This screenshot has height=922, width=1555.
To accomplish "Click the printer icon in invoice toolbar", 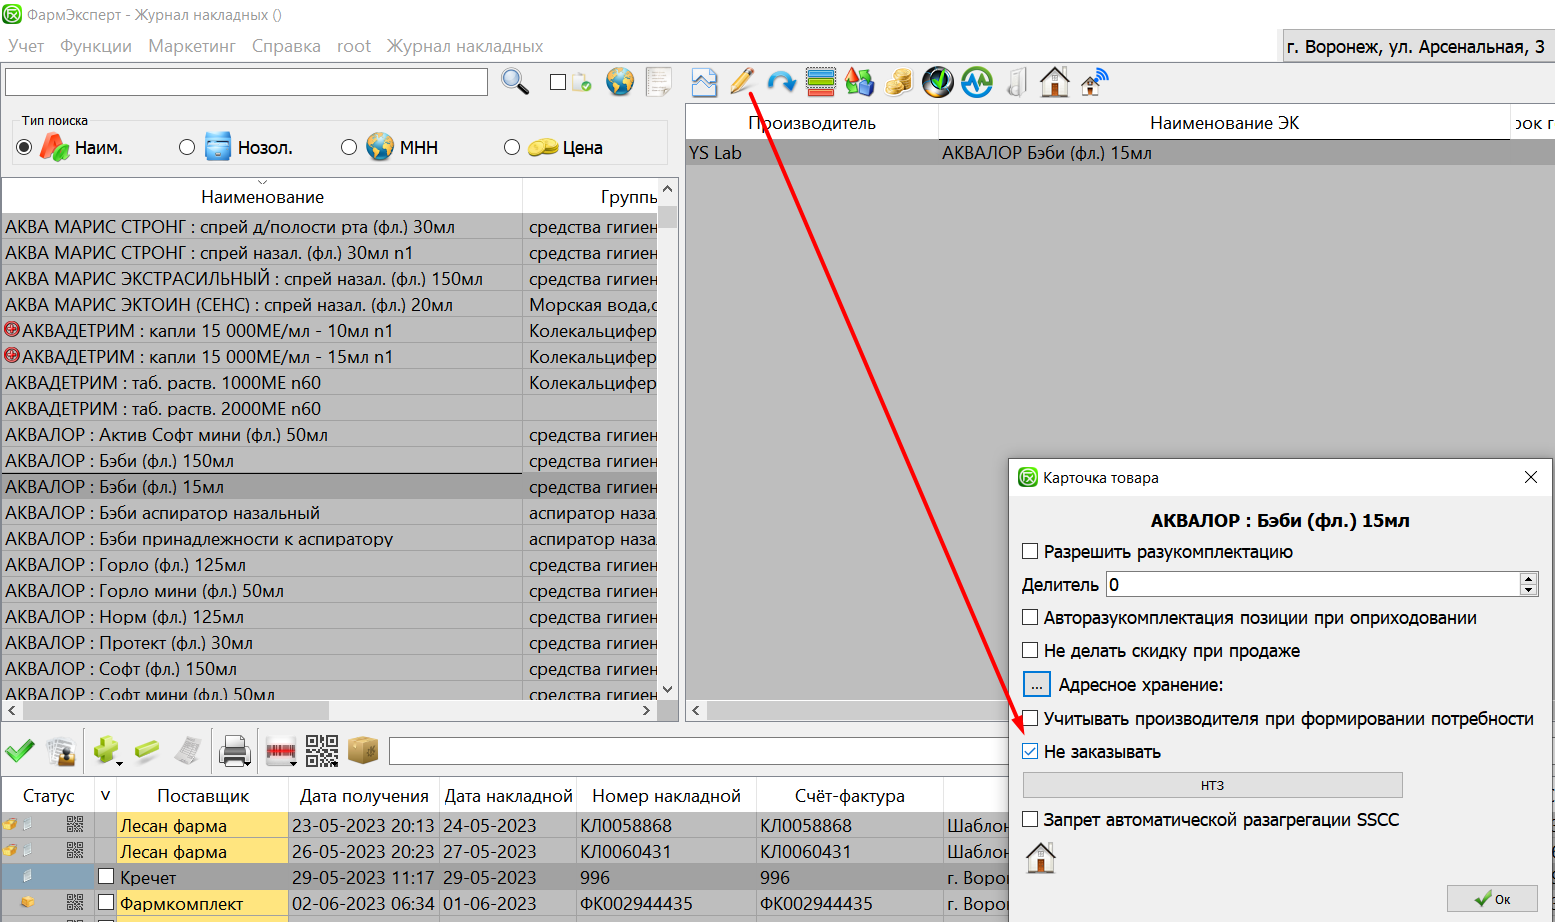I will click(234, 751).
